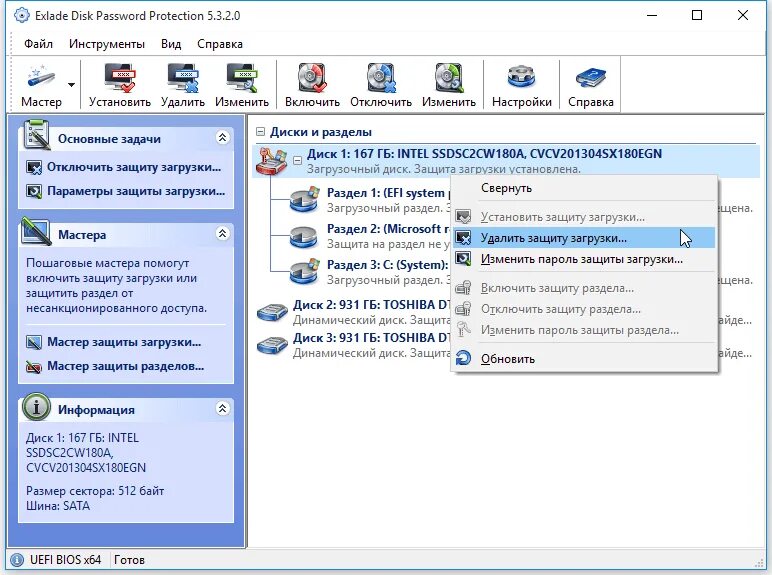This screenshot has height=575, width=772.
Task: Collapse the Основные задачи panel
Action: [x=223, y=137]
